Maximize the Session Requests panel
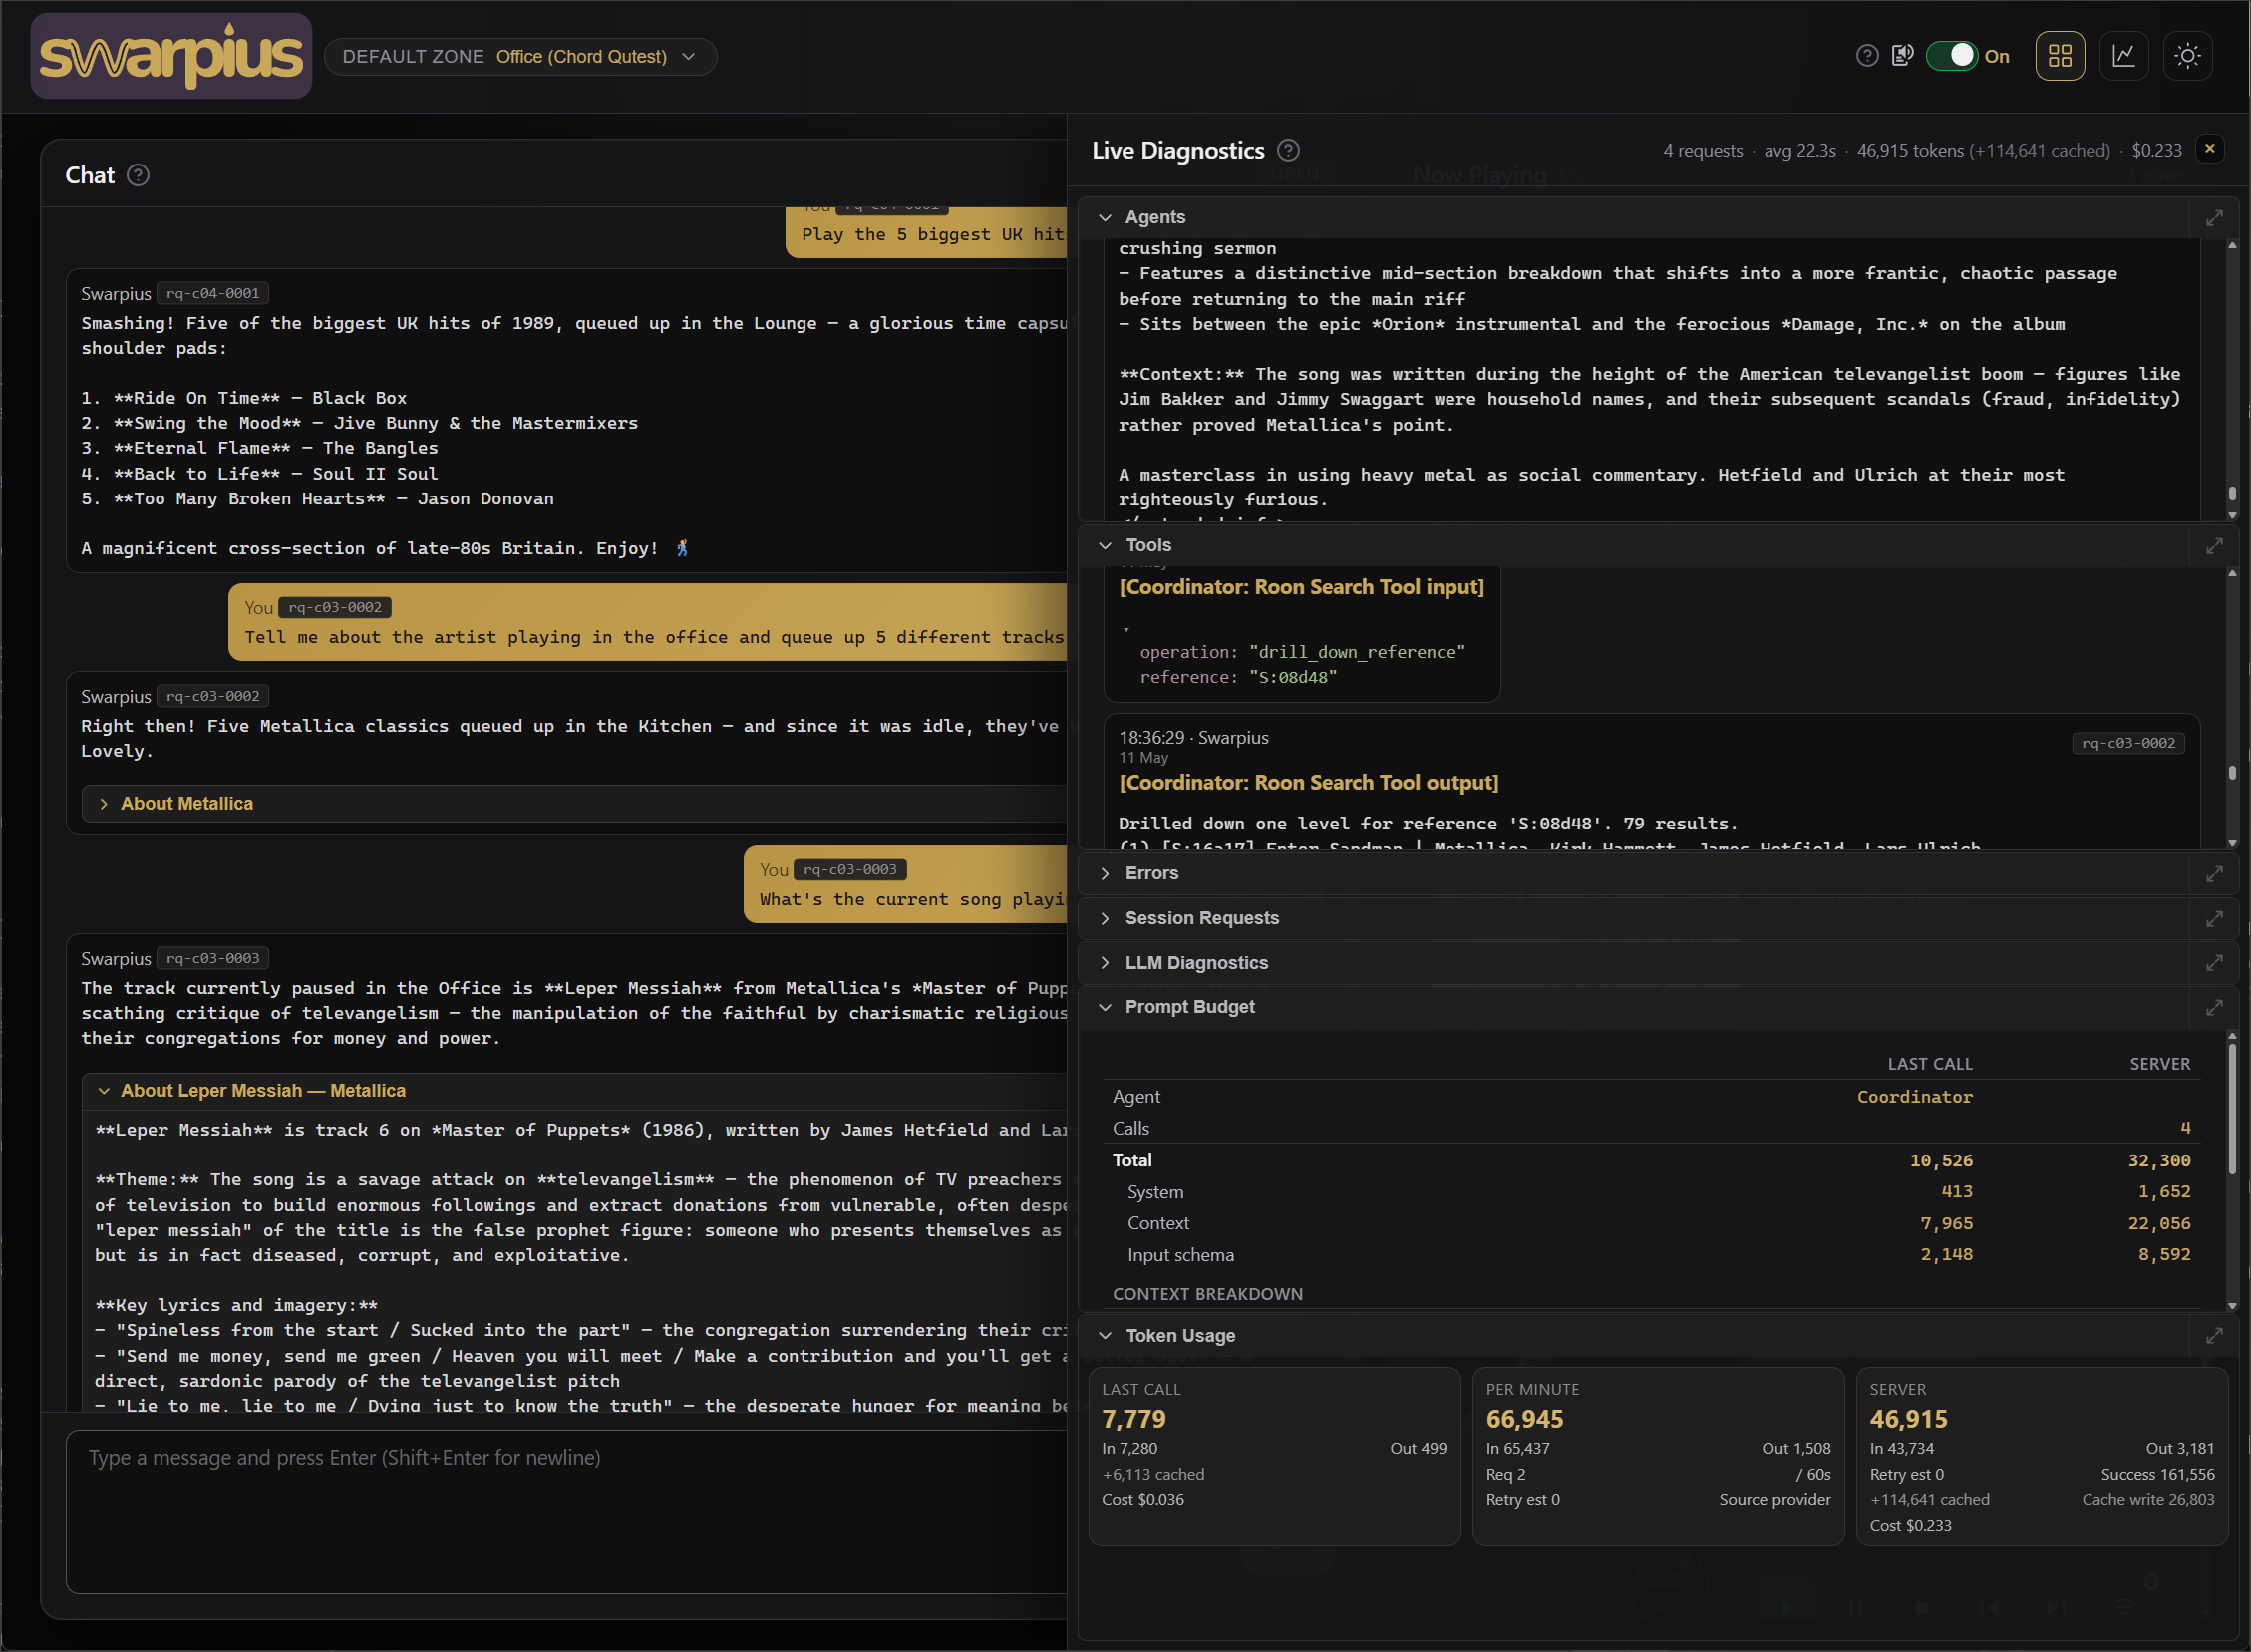Viewport: 2251px width, 1652px height. click(x=2214, y=919)
